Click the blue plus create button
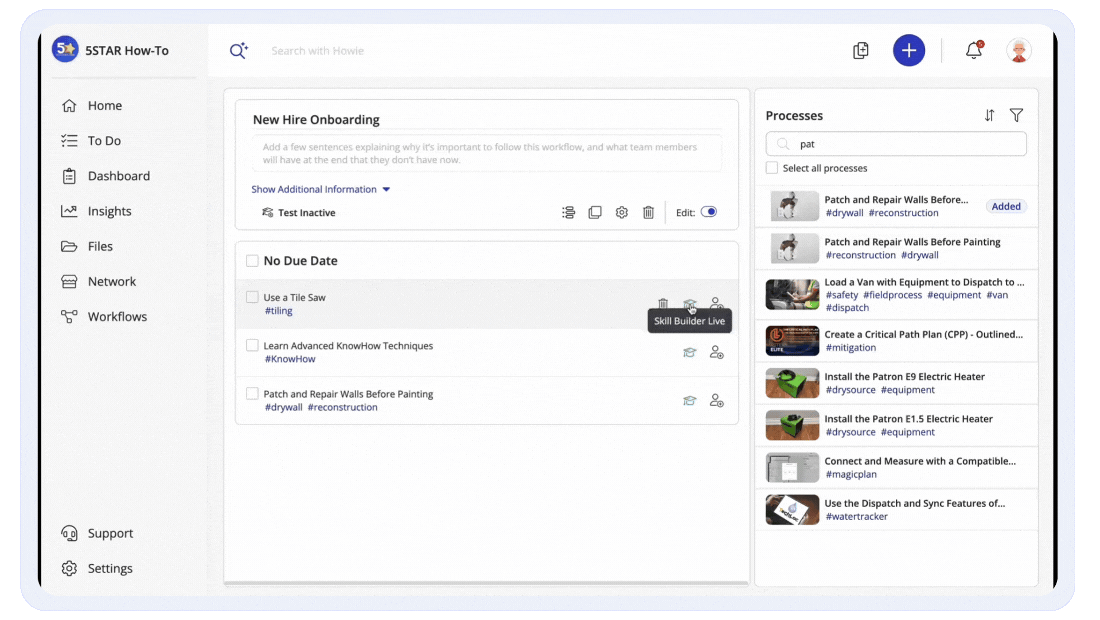This screenshot has height=620, width=1100. (908, 50)
